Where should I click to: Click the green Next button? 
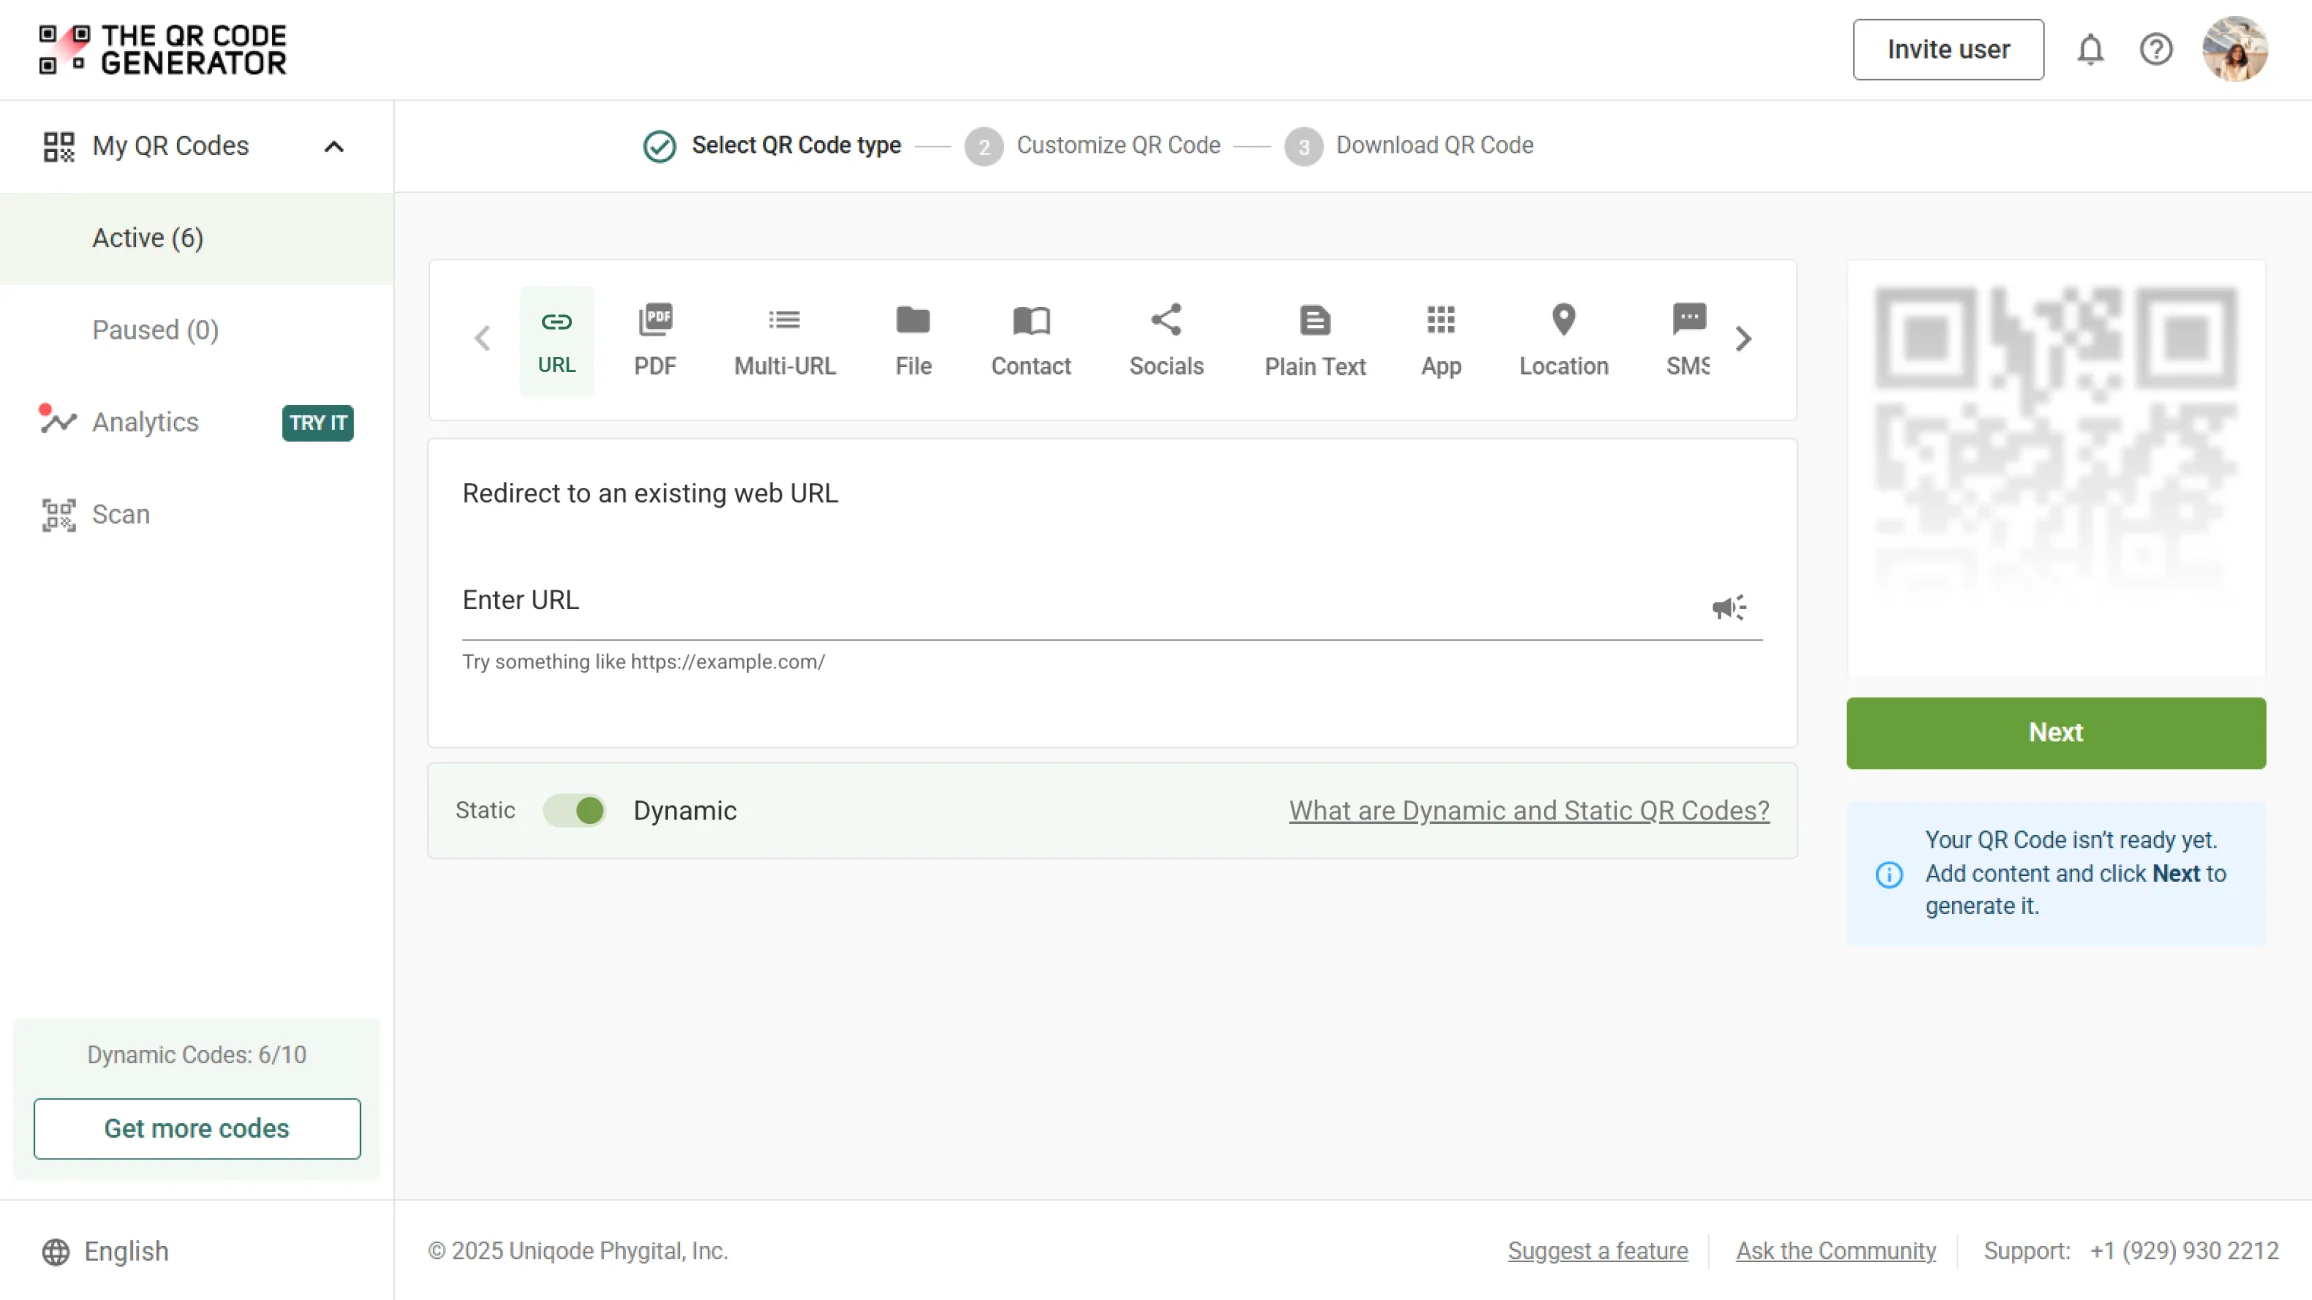2055,733
